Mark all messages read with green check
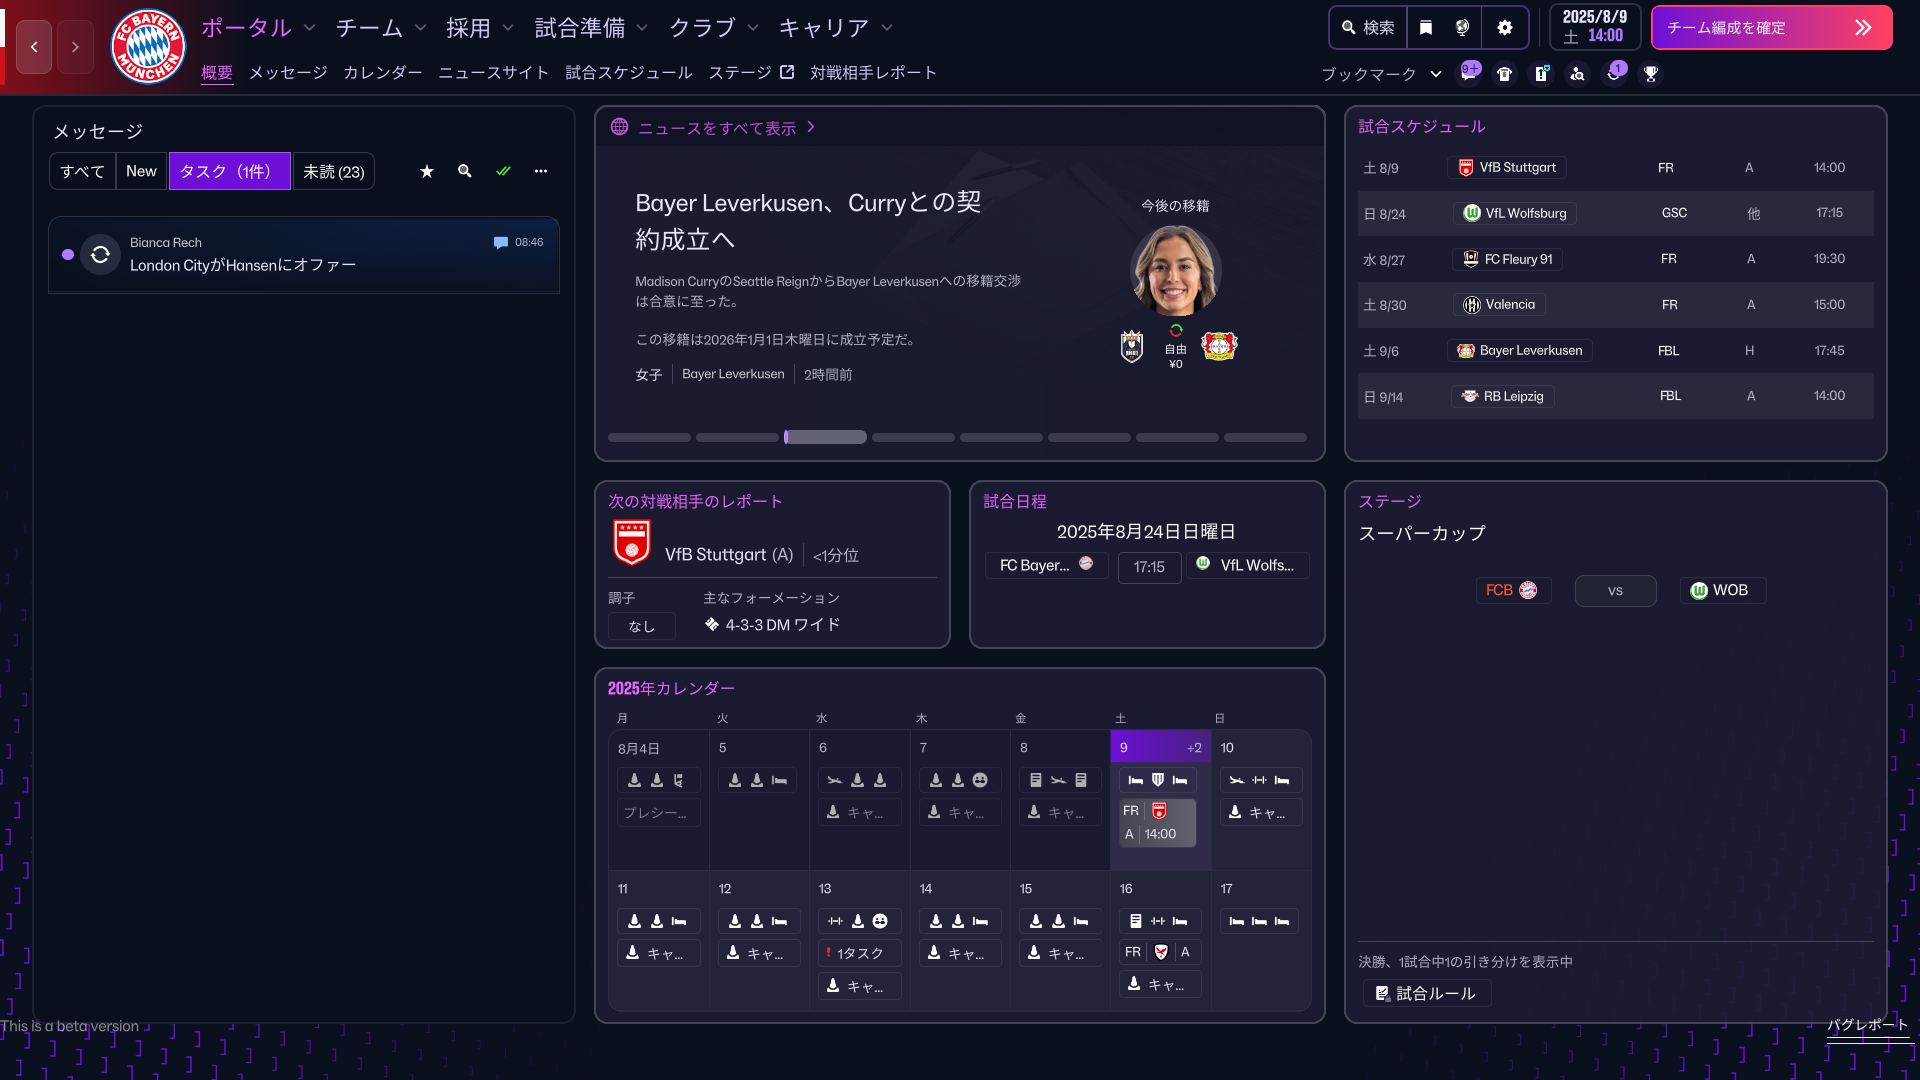The width and height of the screenshot is (1920, 1080). click(503, 171)
